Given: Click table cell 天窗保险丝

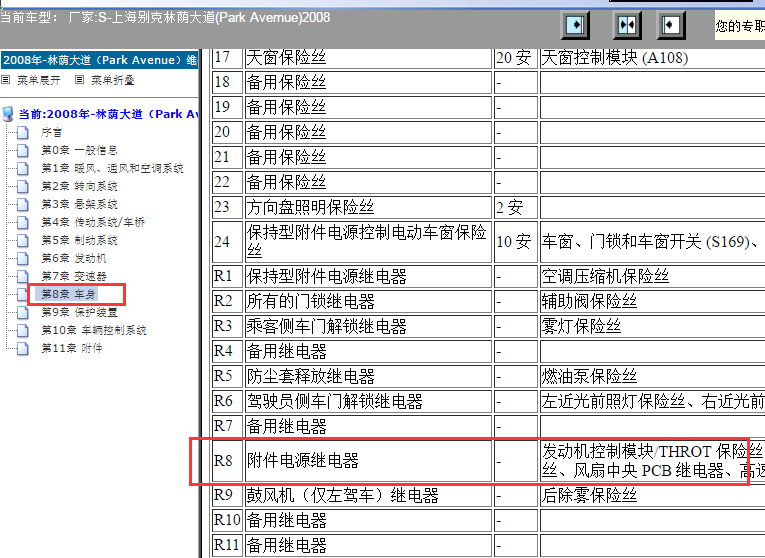Looking at the screenshot, I should click(368, 58).
